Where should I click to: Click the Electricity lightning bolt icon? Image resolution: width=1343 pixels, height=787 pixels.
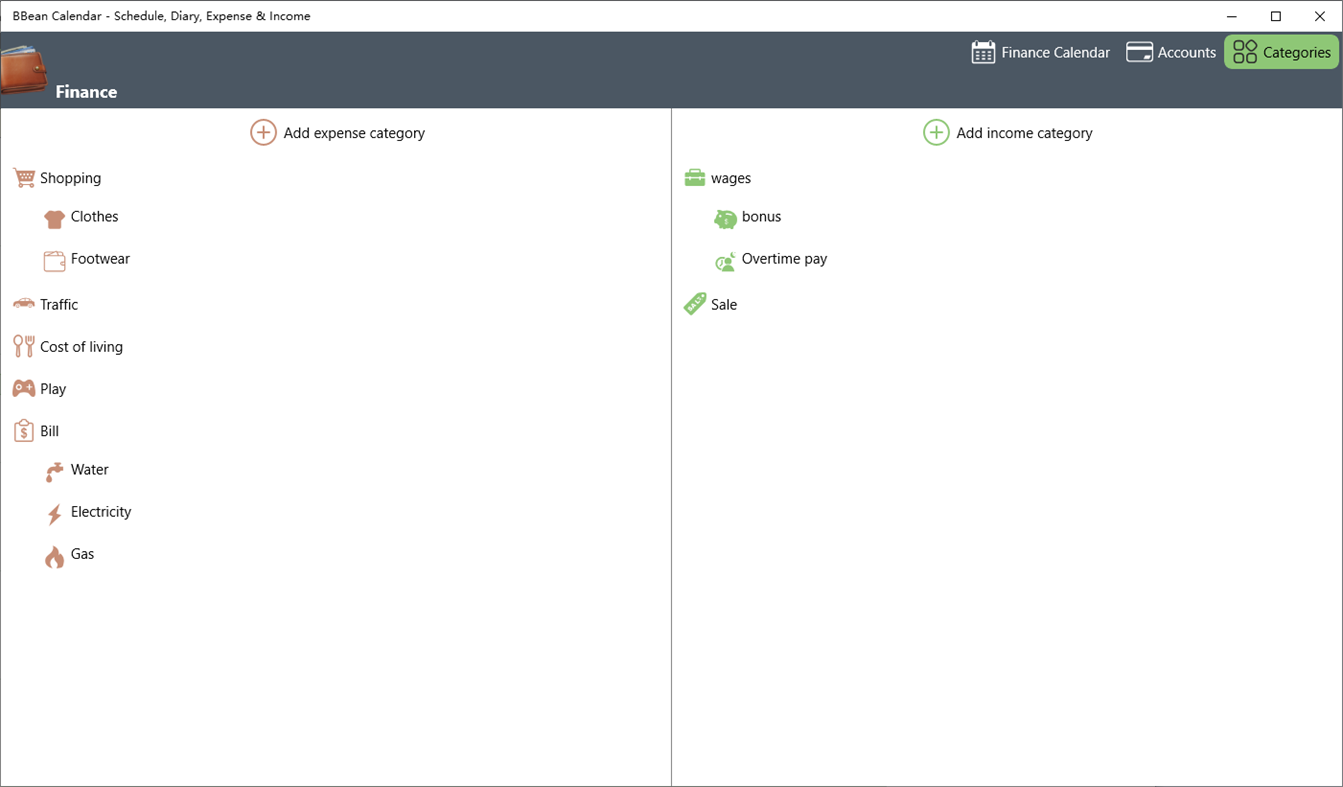(x=54, y=512)
